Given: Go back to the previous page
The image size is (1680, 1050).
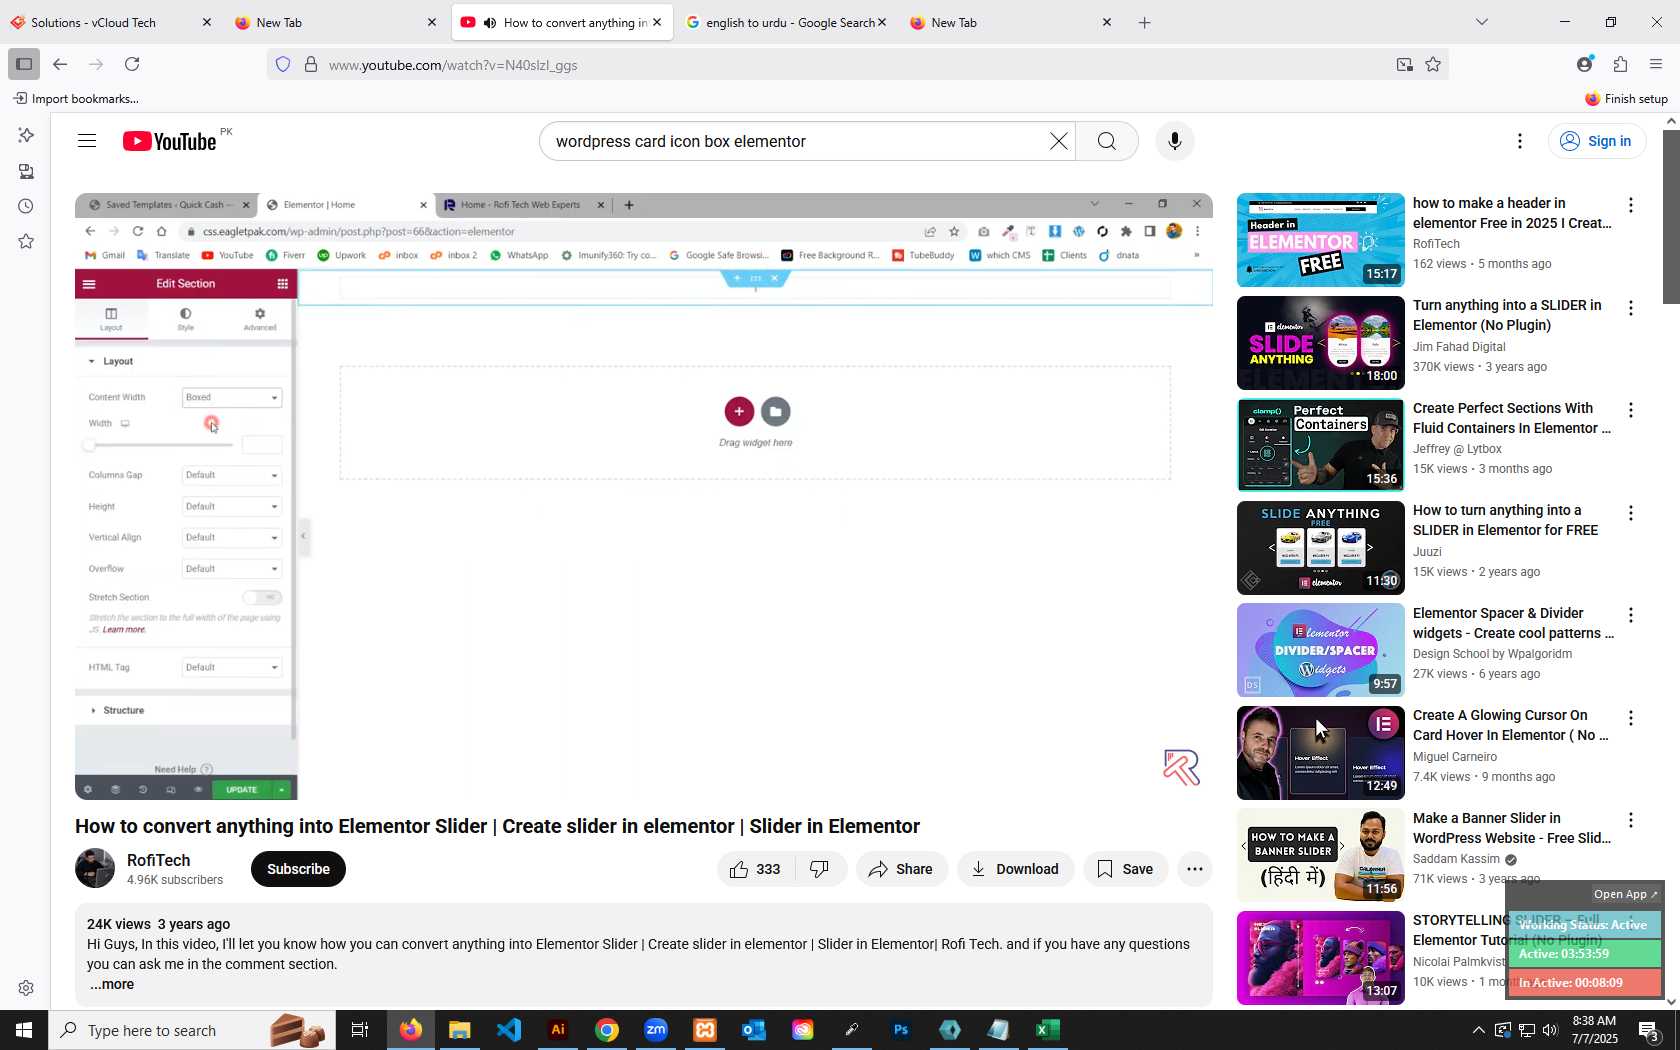Looking at the screenshot, I should 60,64.
